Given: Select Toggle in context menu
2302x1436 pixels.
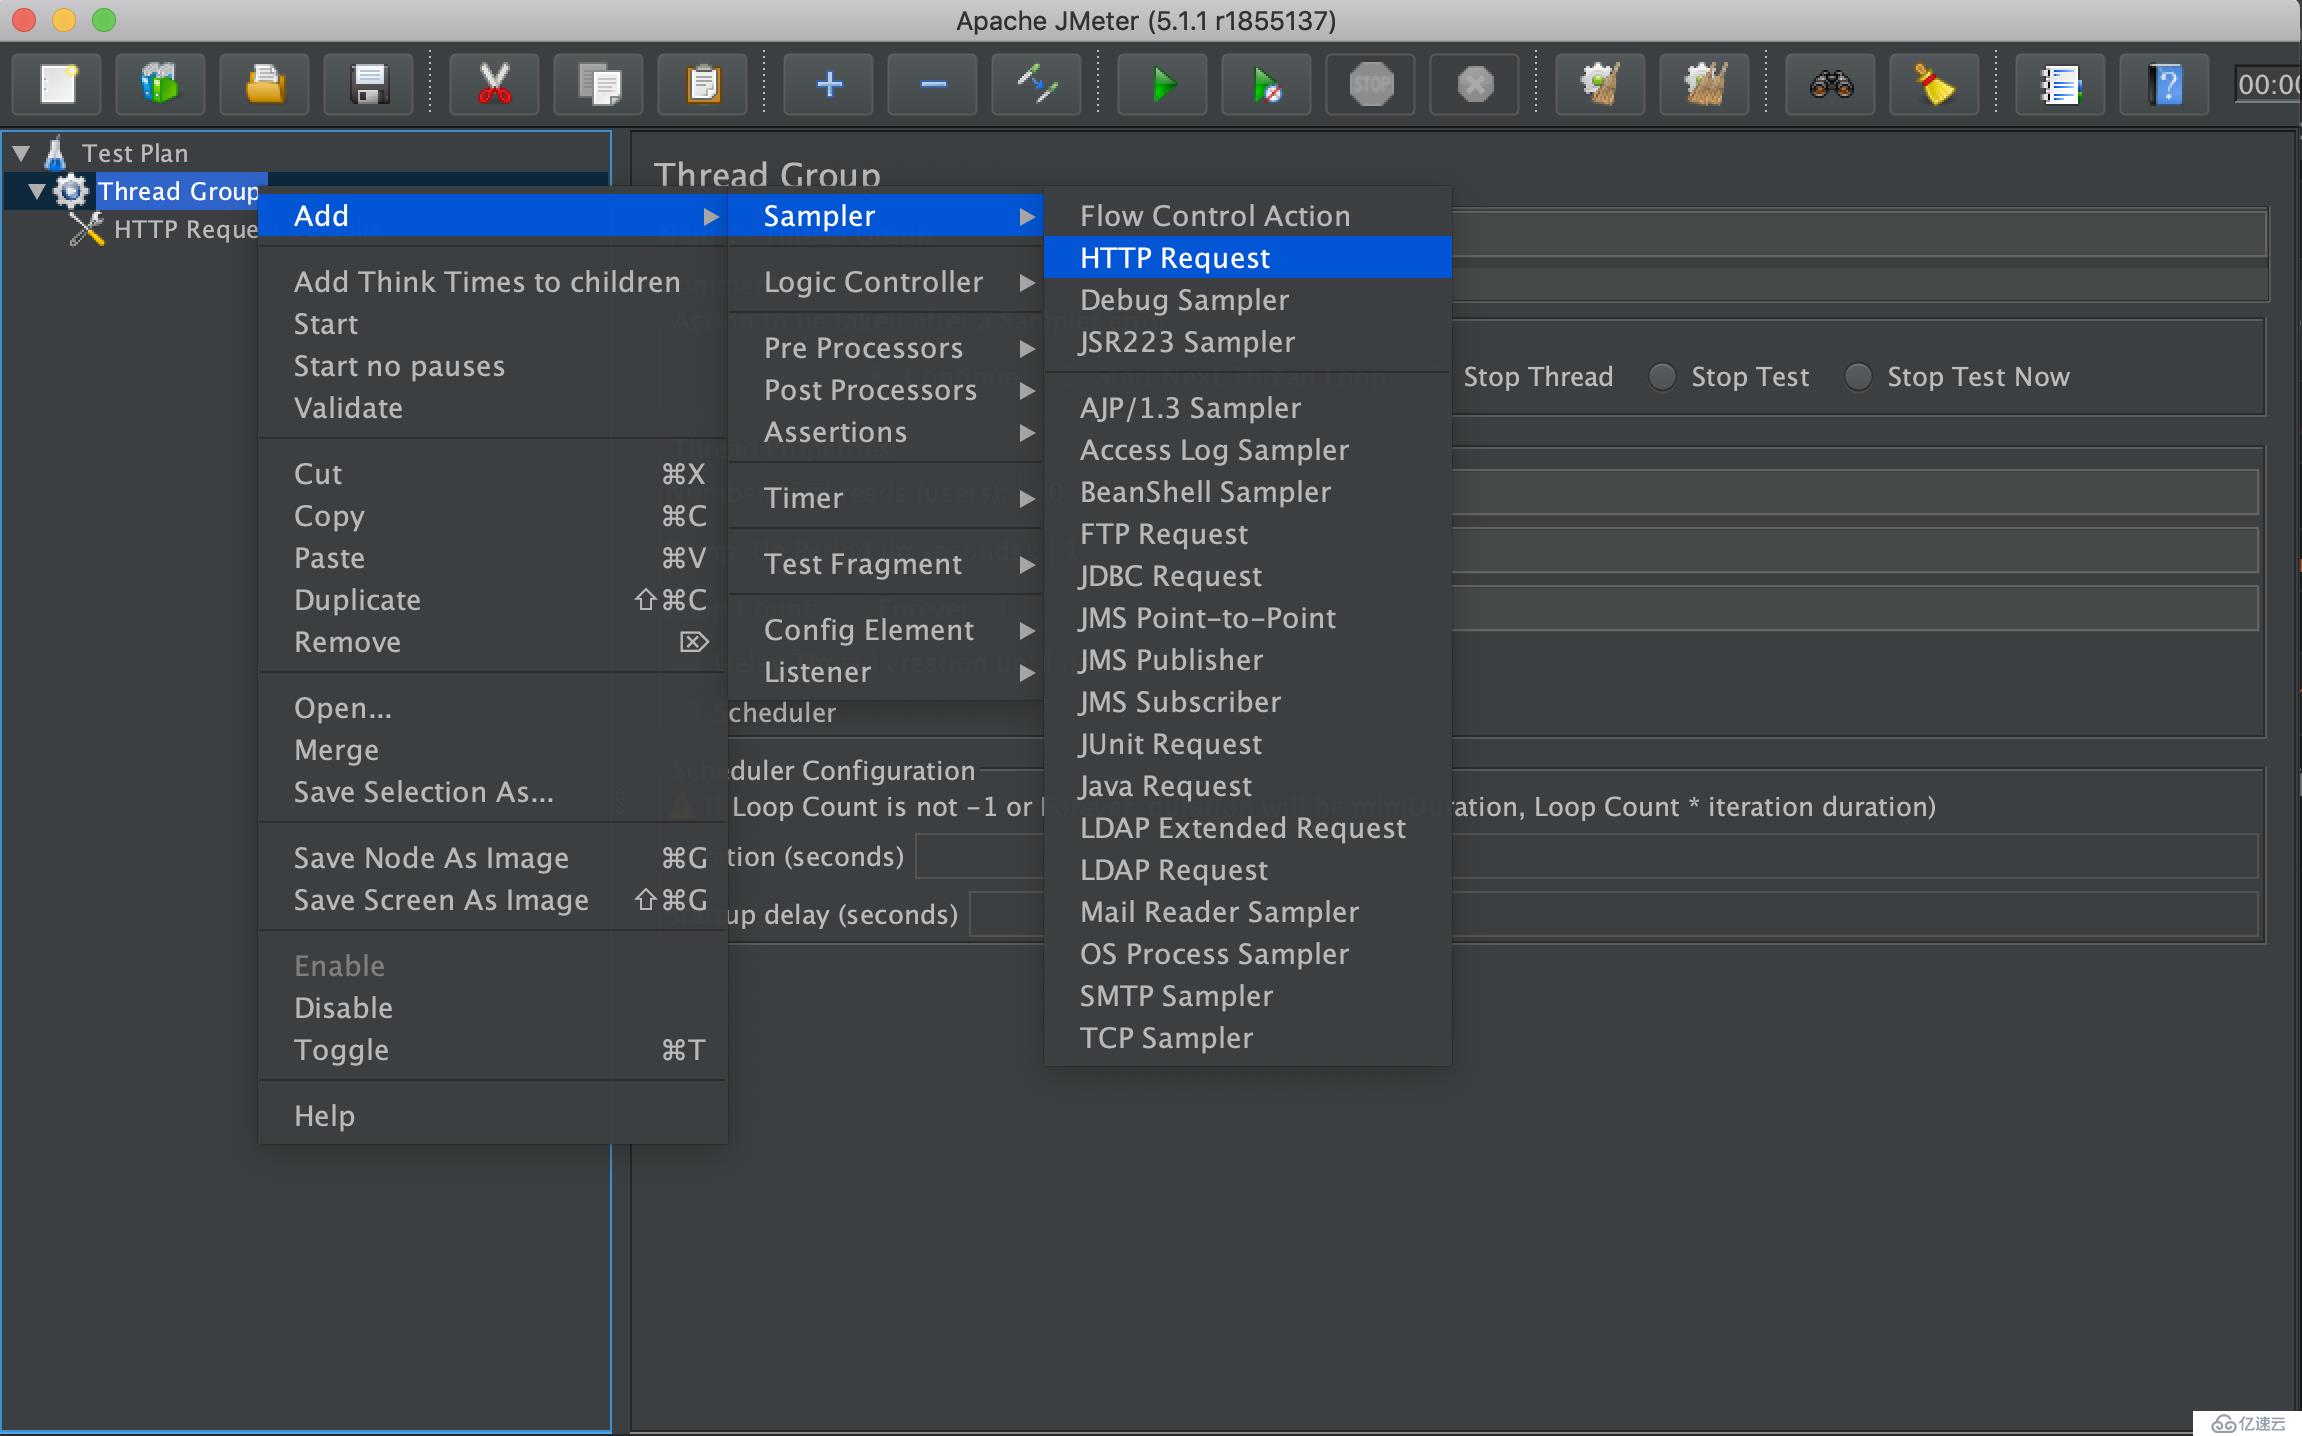Looking at the screenshot, I should pos(492,1050).
